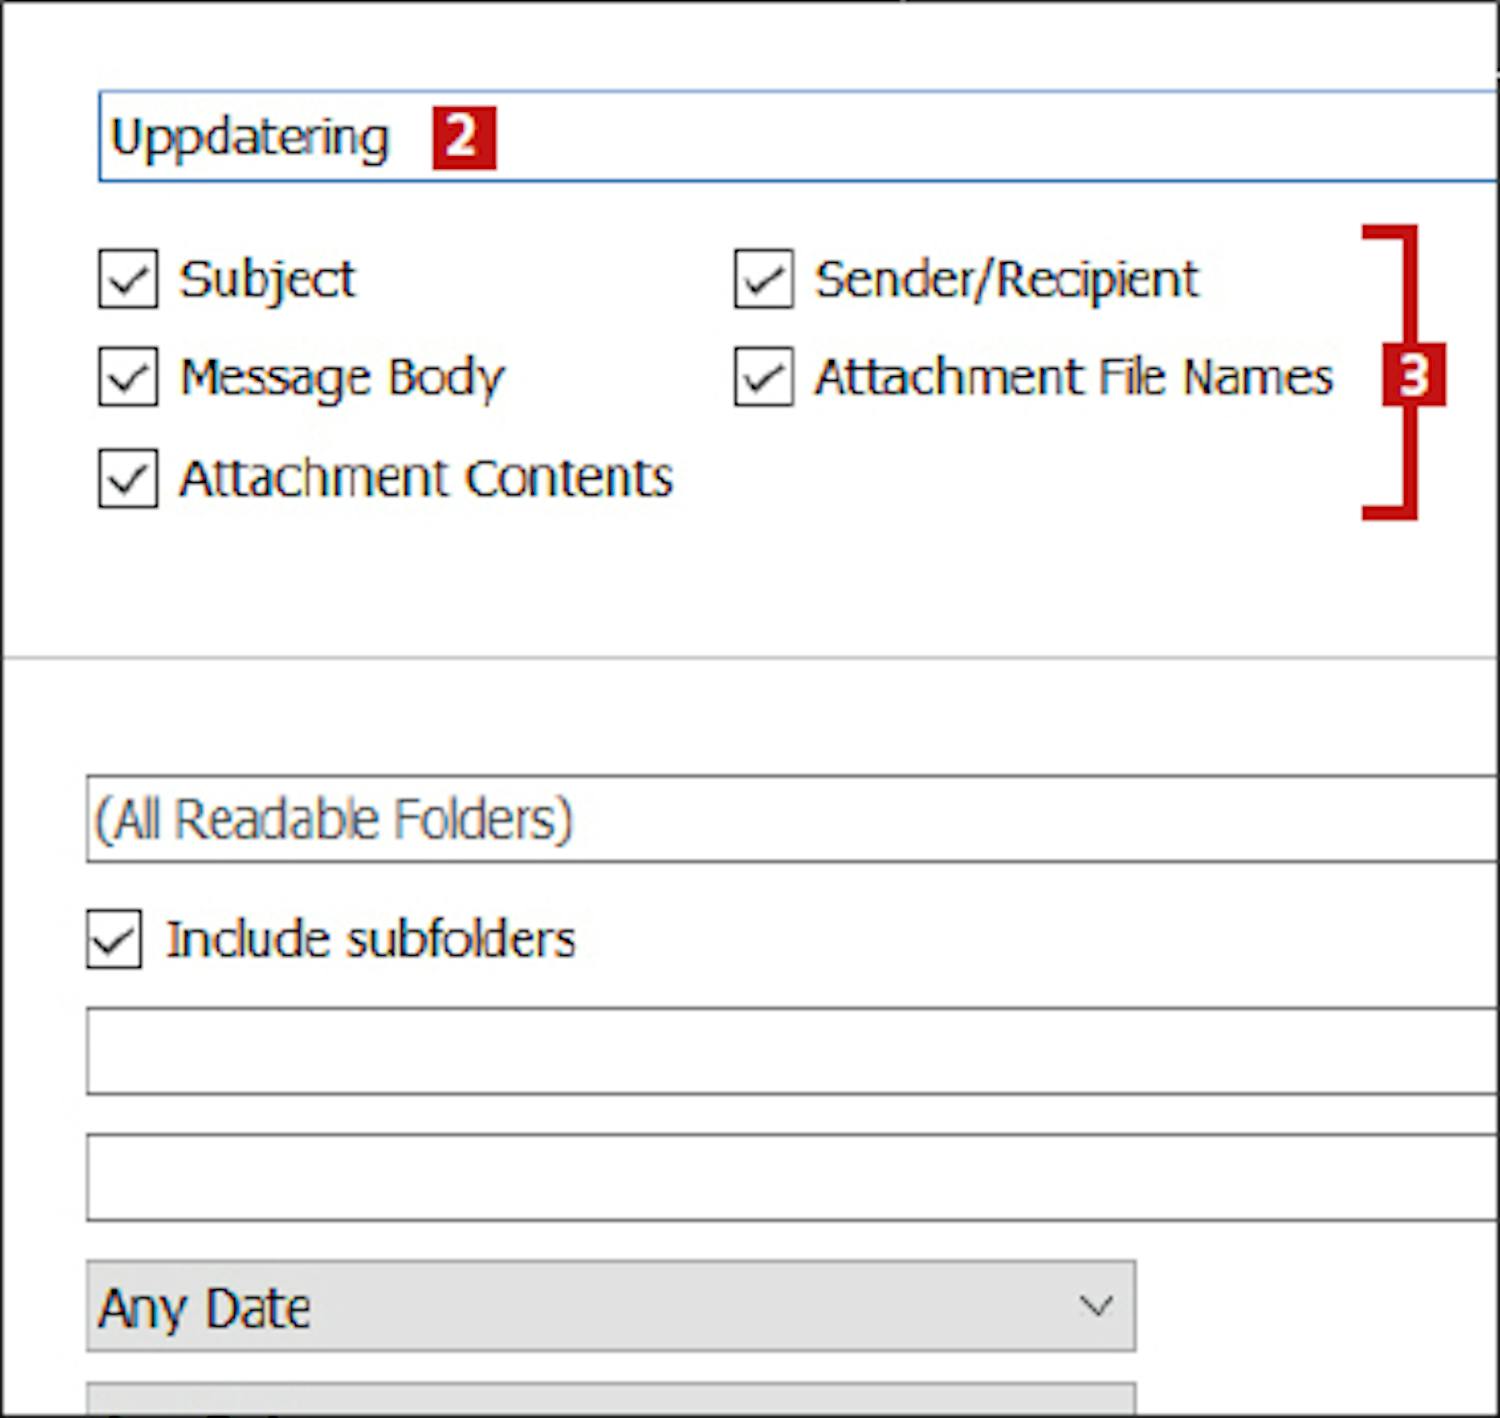Uncheck the Sender/Recipient checkbox
Image resolution: width=1500 pixels, height=1418 pixels.
764,279
